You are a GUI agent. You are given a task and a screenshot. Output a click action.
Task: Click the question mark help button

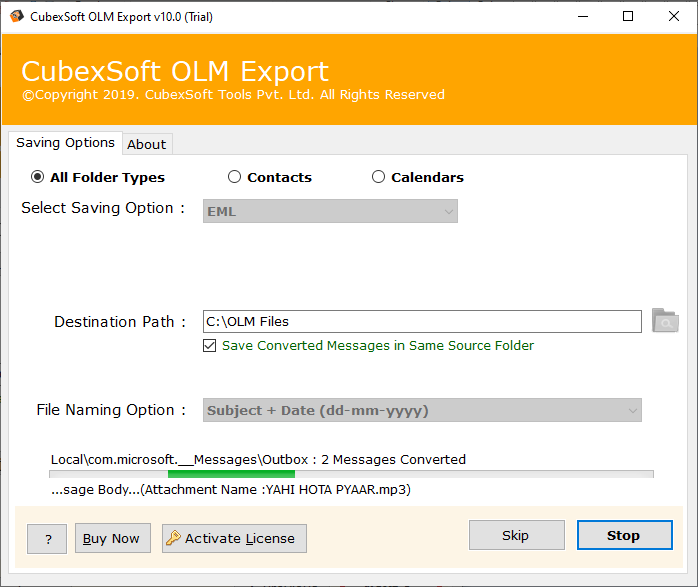pos(47,539)
